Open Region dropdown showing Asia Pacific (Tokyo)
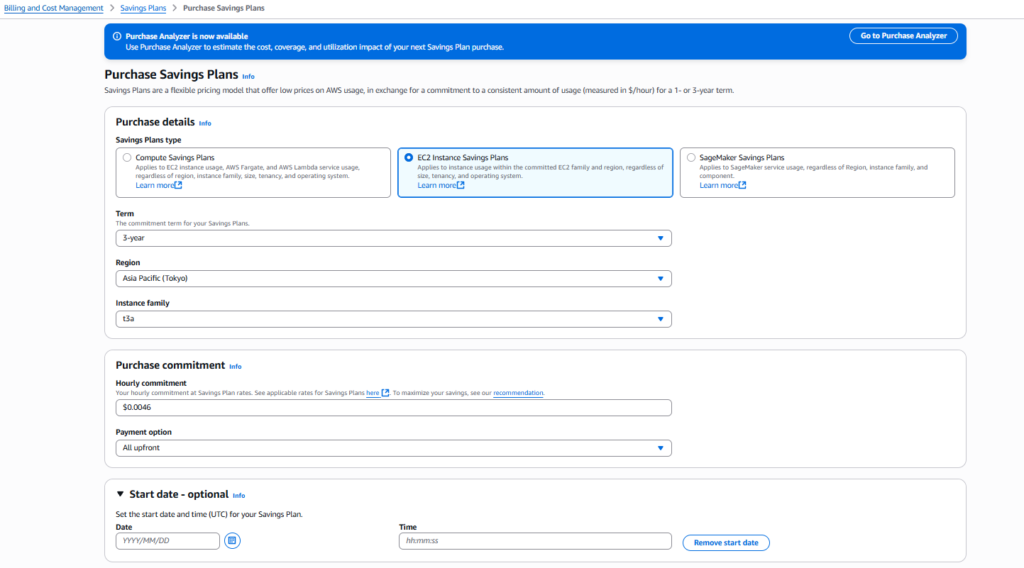The image size is (1024, 568). [393, 278]
